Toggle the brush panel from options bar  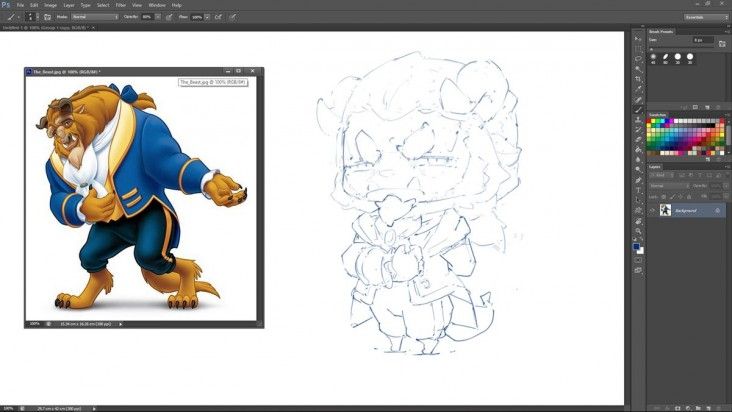pyautogui.click(x=47, y=17)
